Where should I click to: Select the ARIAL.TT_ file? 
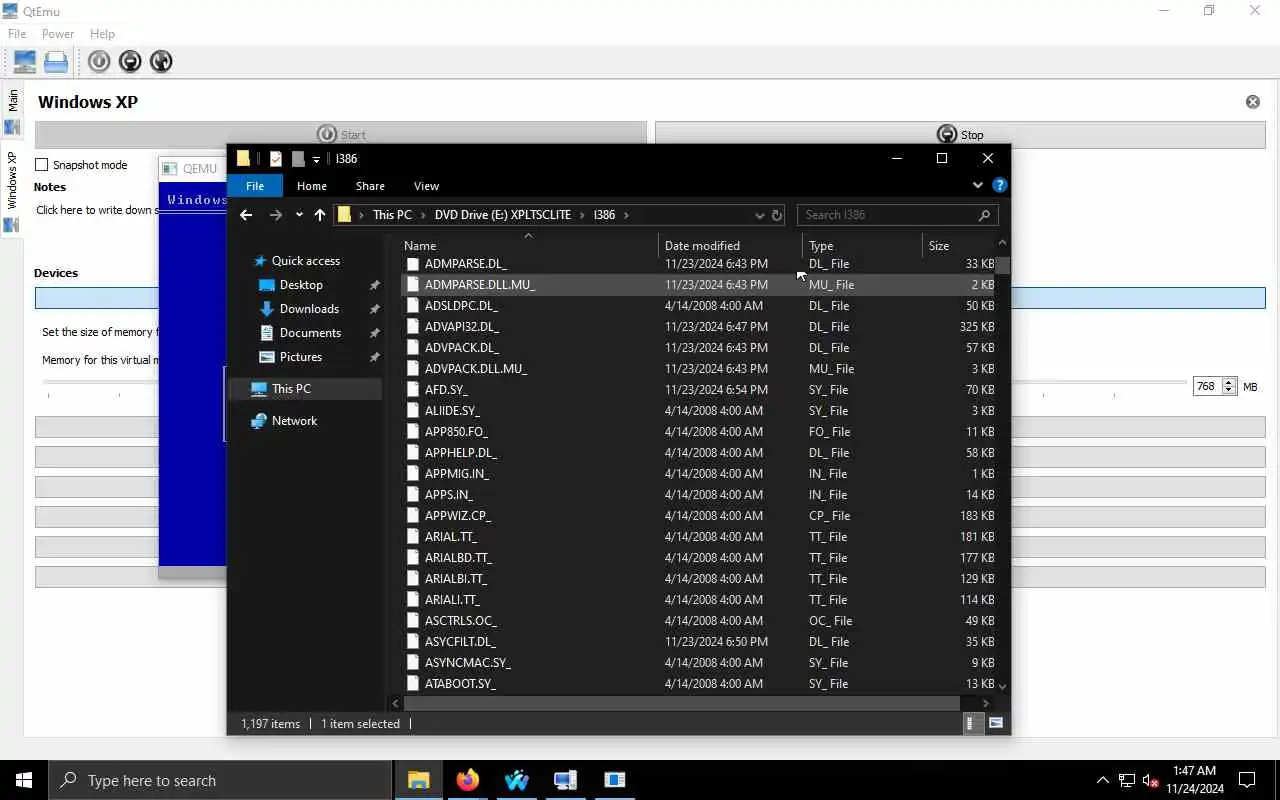pos(450,537)
